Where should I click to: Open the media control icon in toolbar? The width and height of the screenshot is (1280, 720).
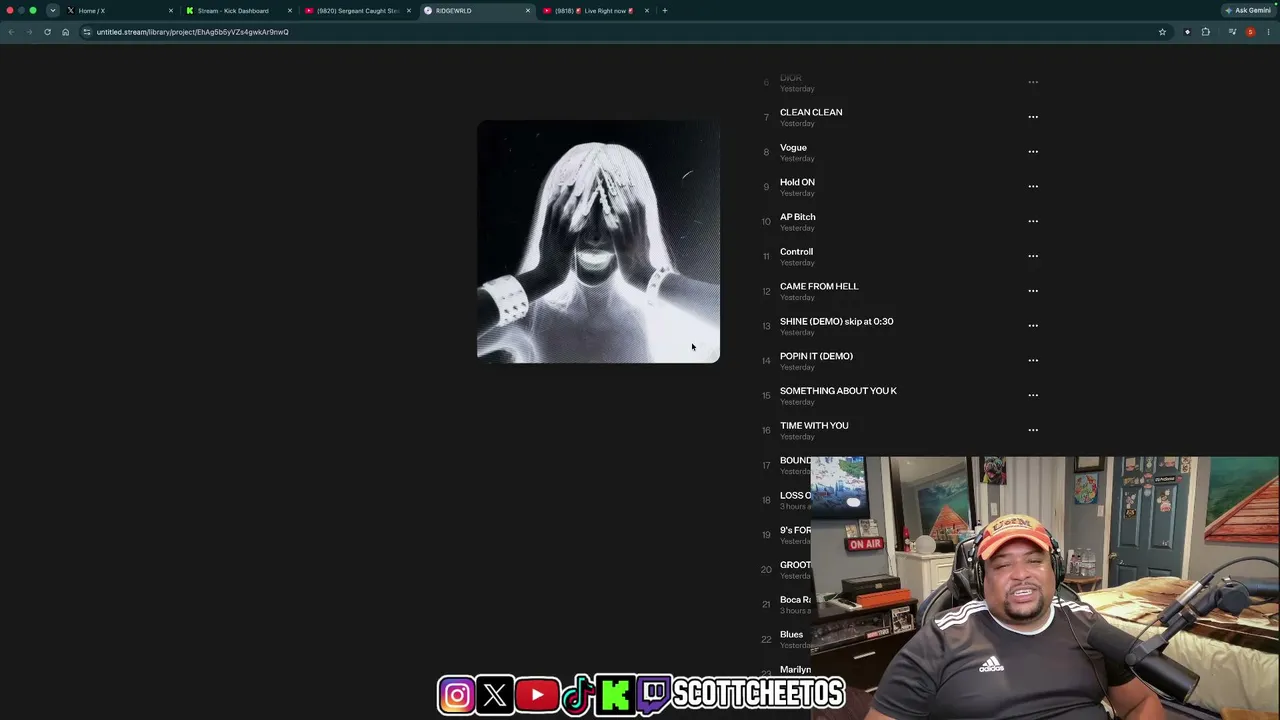1232,32
